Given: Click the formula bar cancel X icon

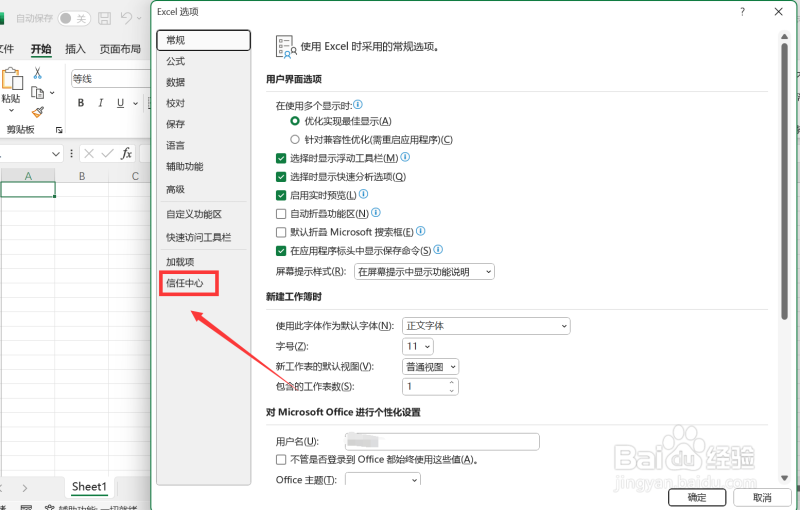Looking at the screenshot, I should 89,154.
